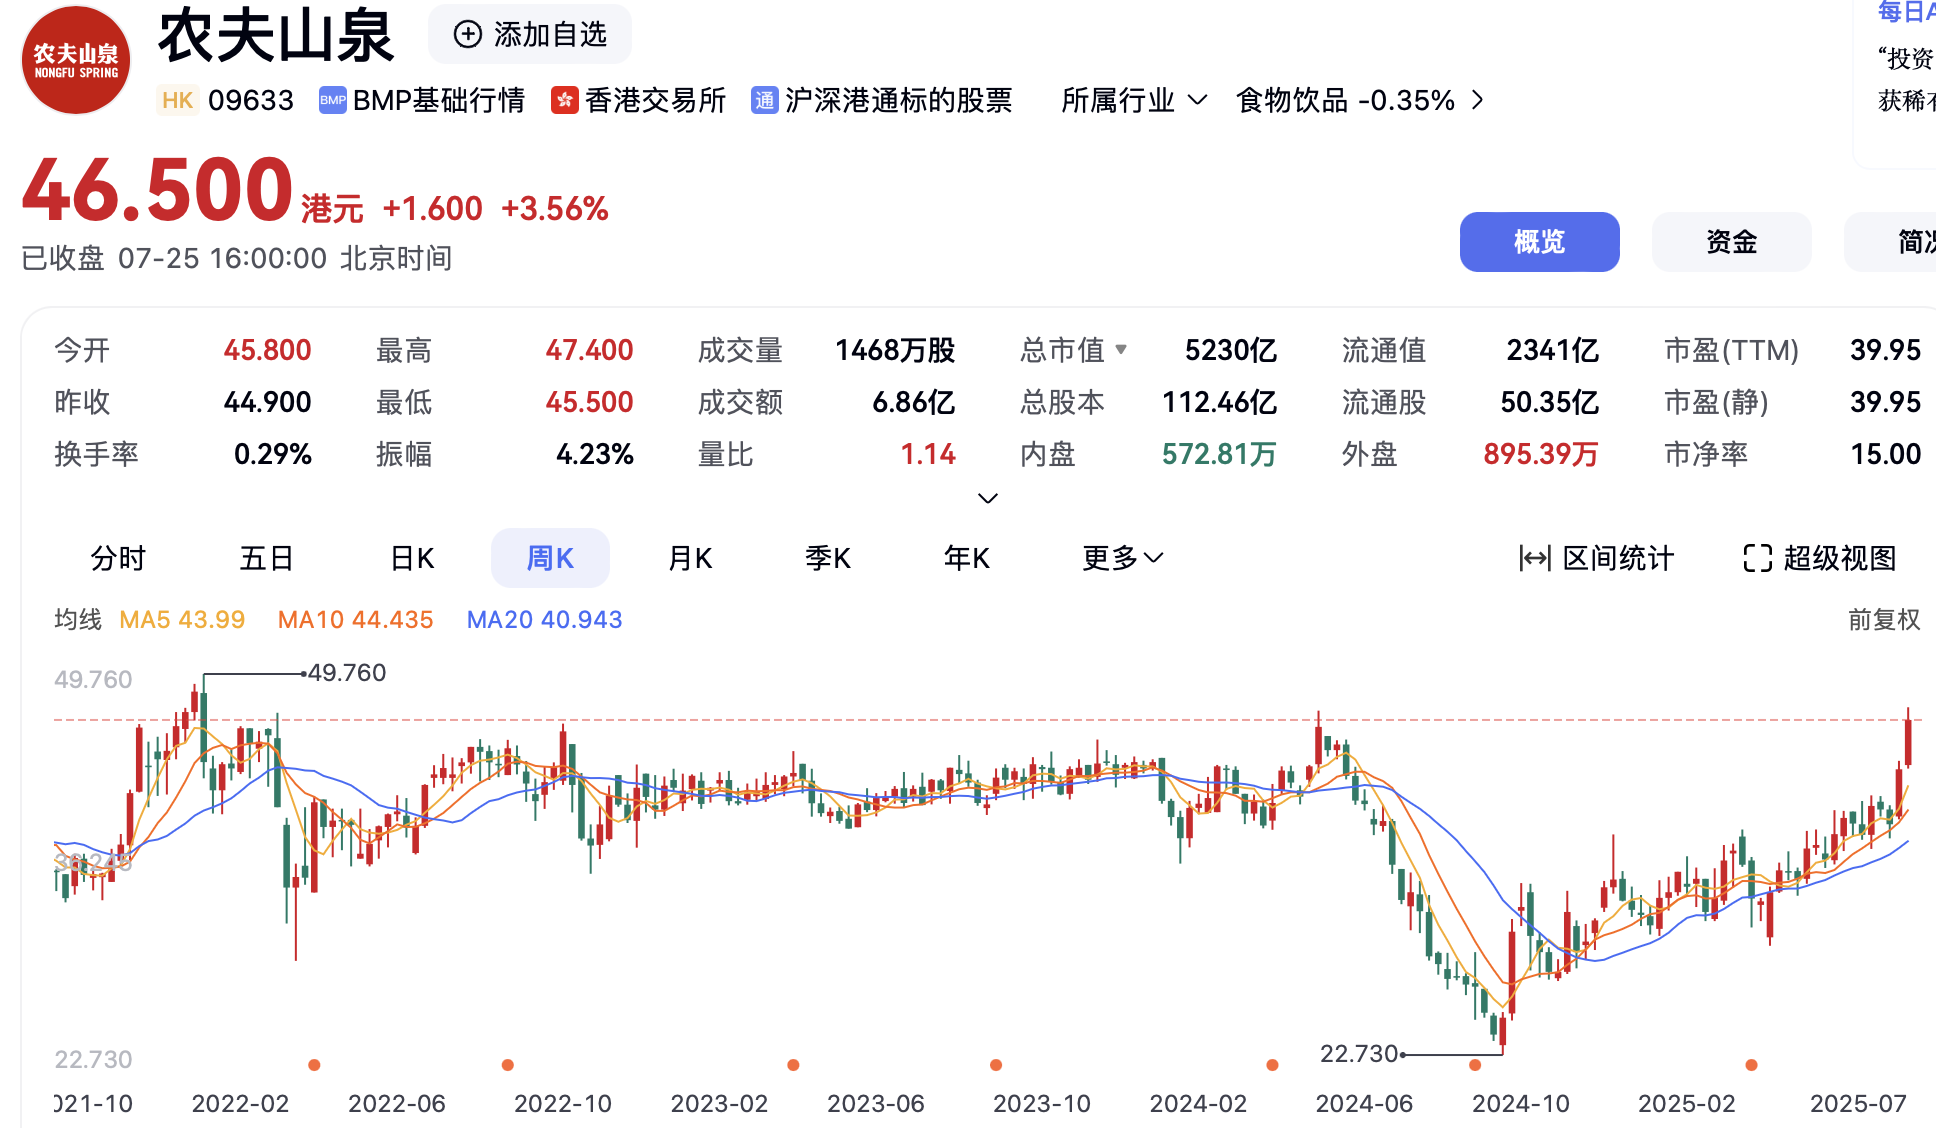Open 超级视图 fullscreen bracket icon
This screenshot has height=1128, width=1936.
(x=1757, y=558)
